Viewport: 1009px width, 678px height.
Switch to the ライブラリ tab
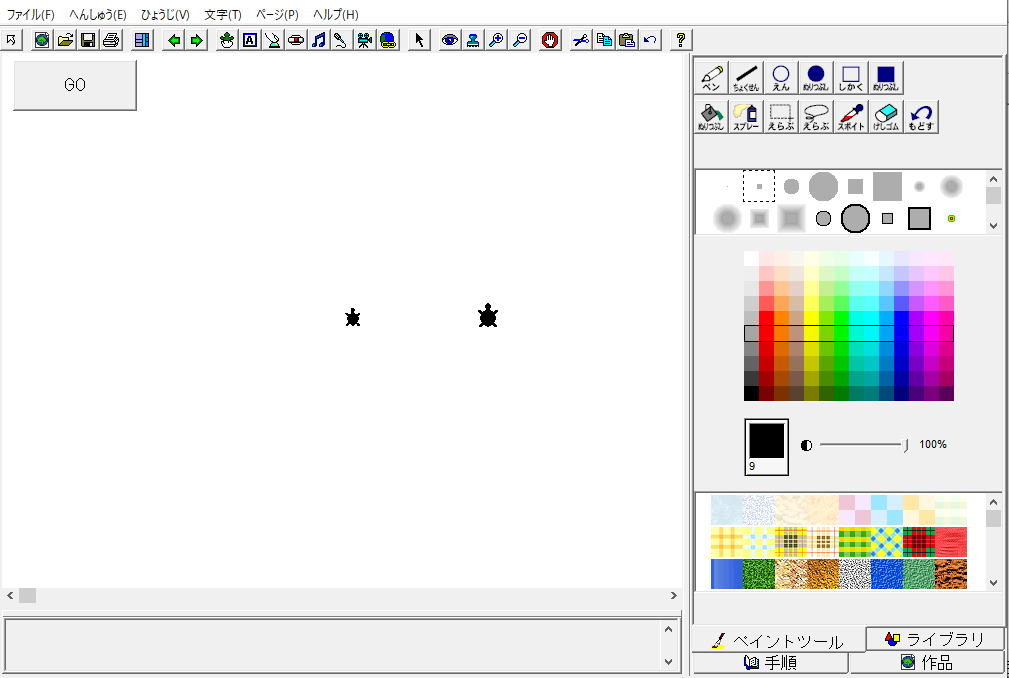[x=935, y=639]
